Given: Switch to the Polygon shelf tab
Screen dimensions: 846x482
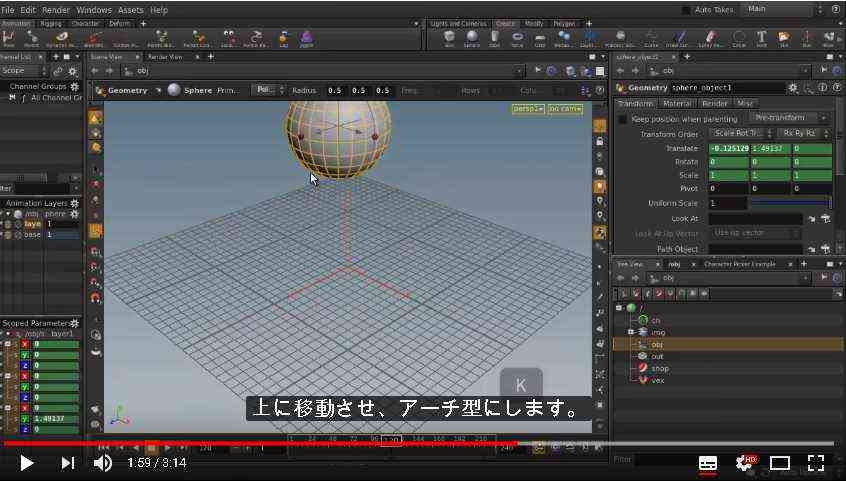Looking at the screenshot, I should click(564, 24).
